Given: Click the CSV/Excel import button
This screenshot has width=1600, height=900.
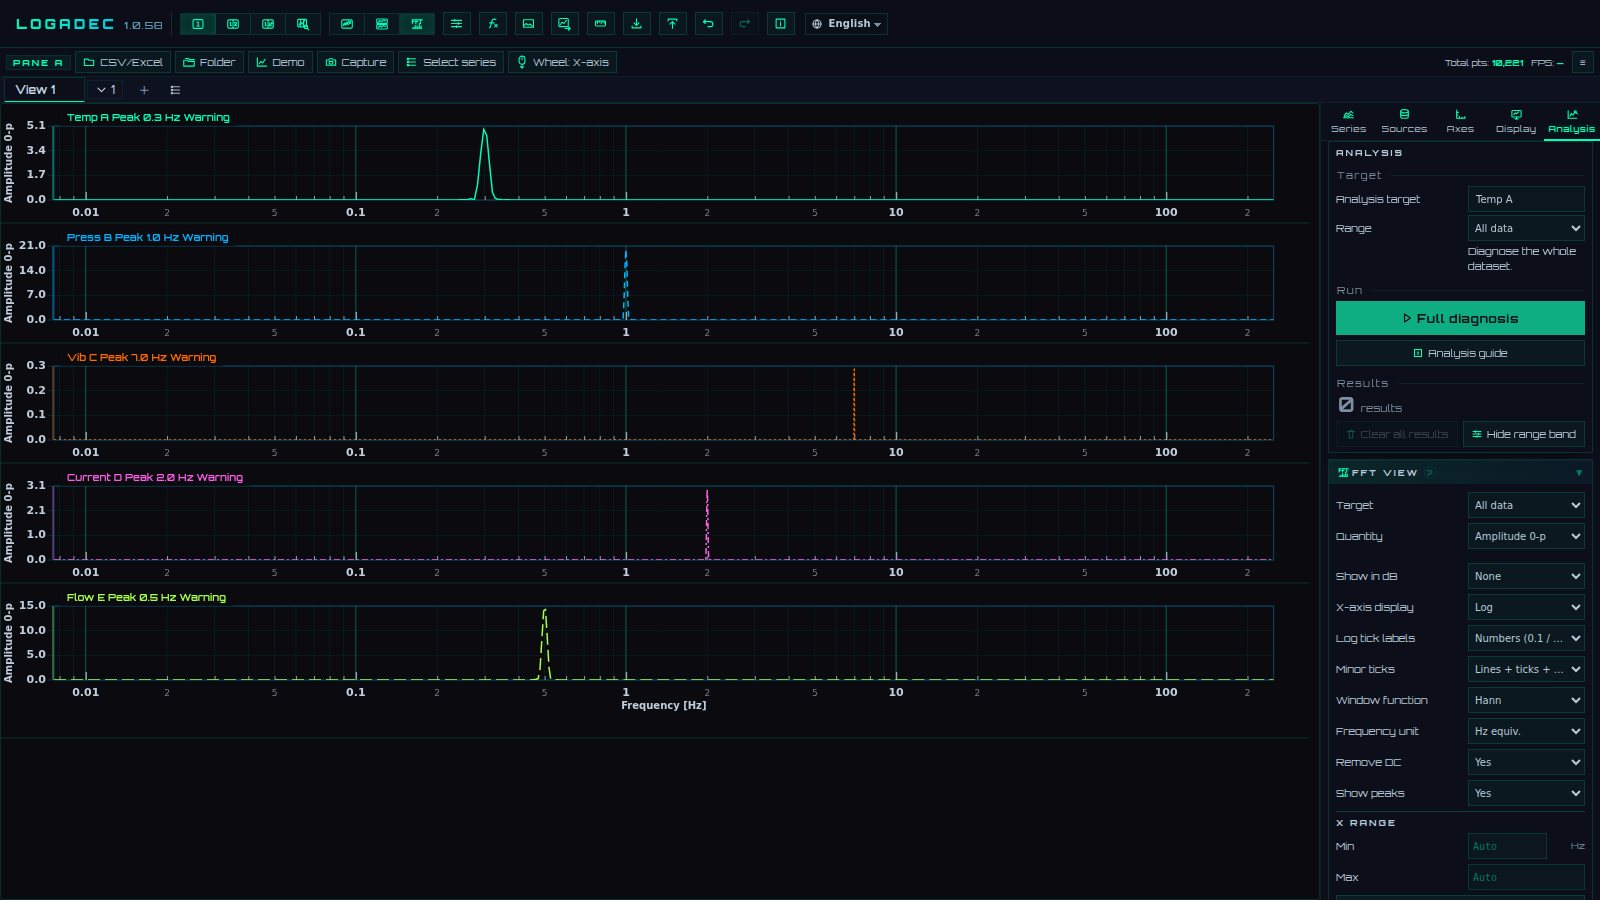Looking at the screenshot, I should tap(123, 62).
